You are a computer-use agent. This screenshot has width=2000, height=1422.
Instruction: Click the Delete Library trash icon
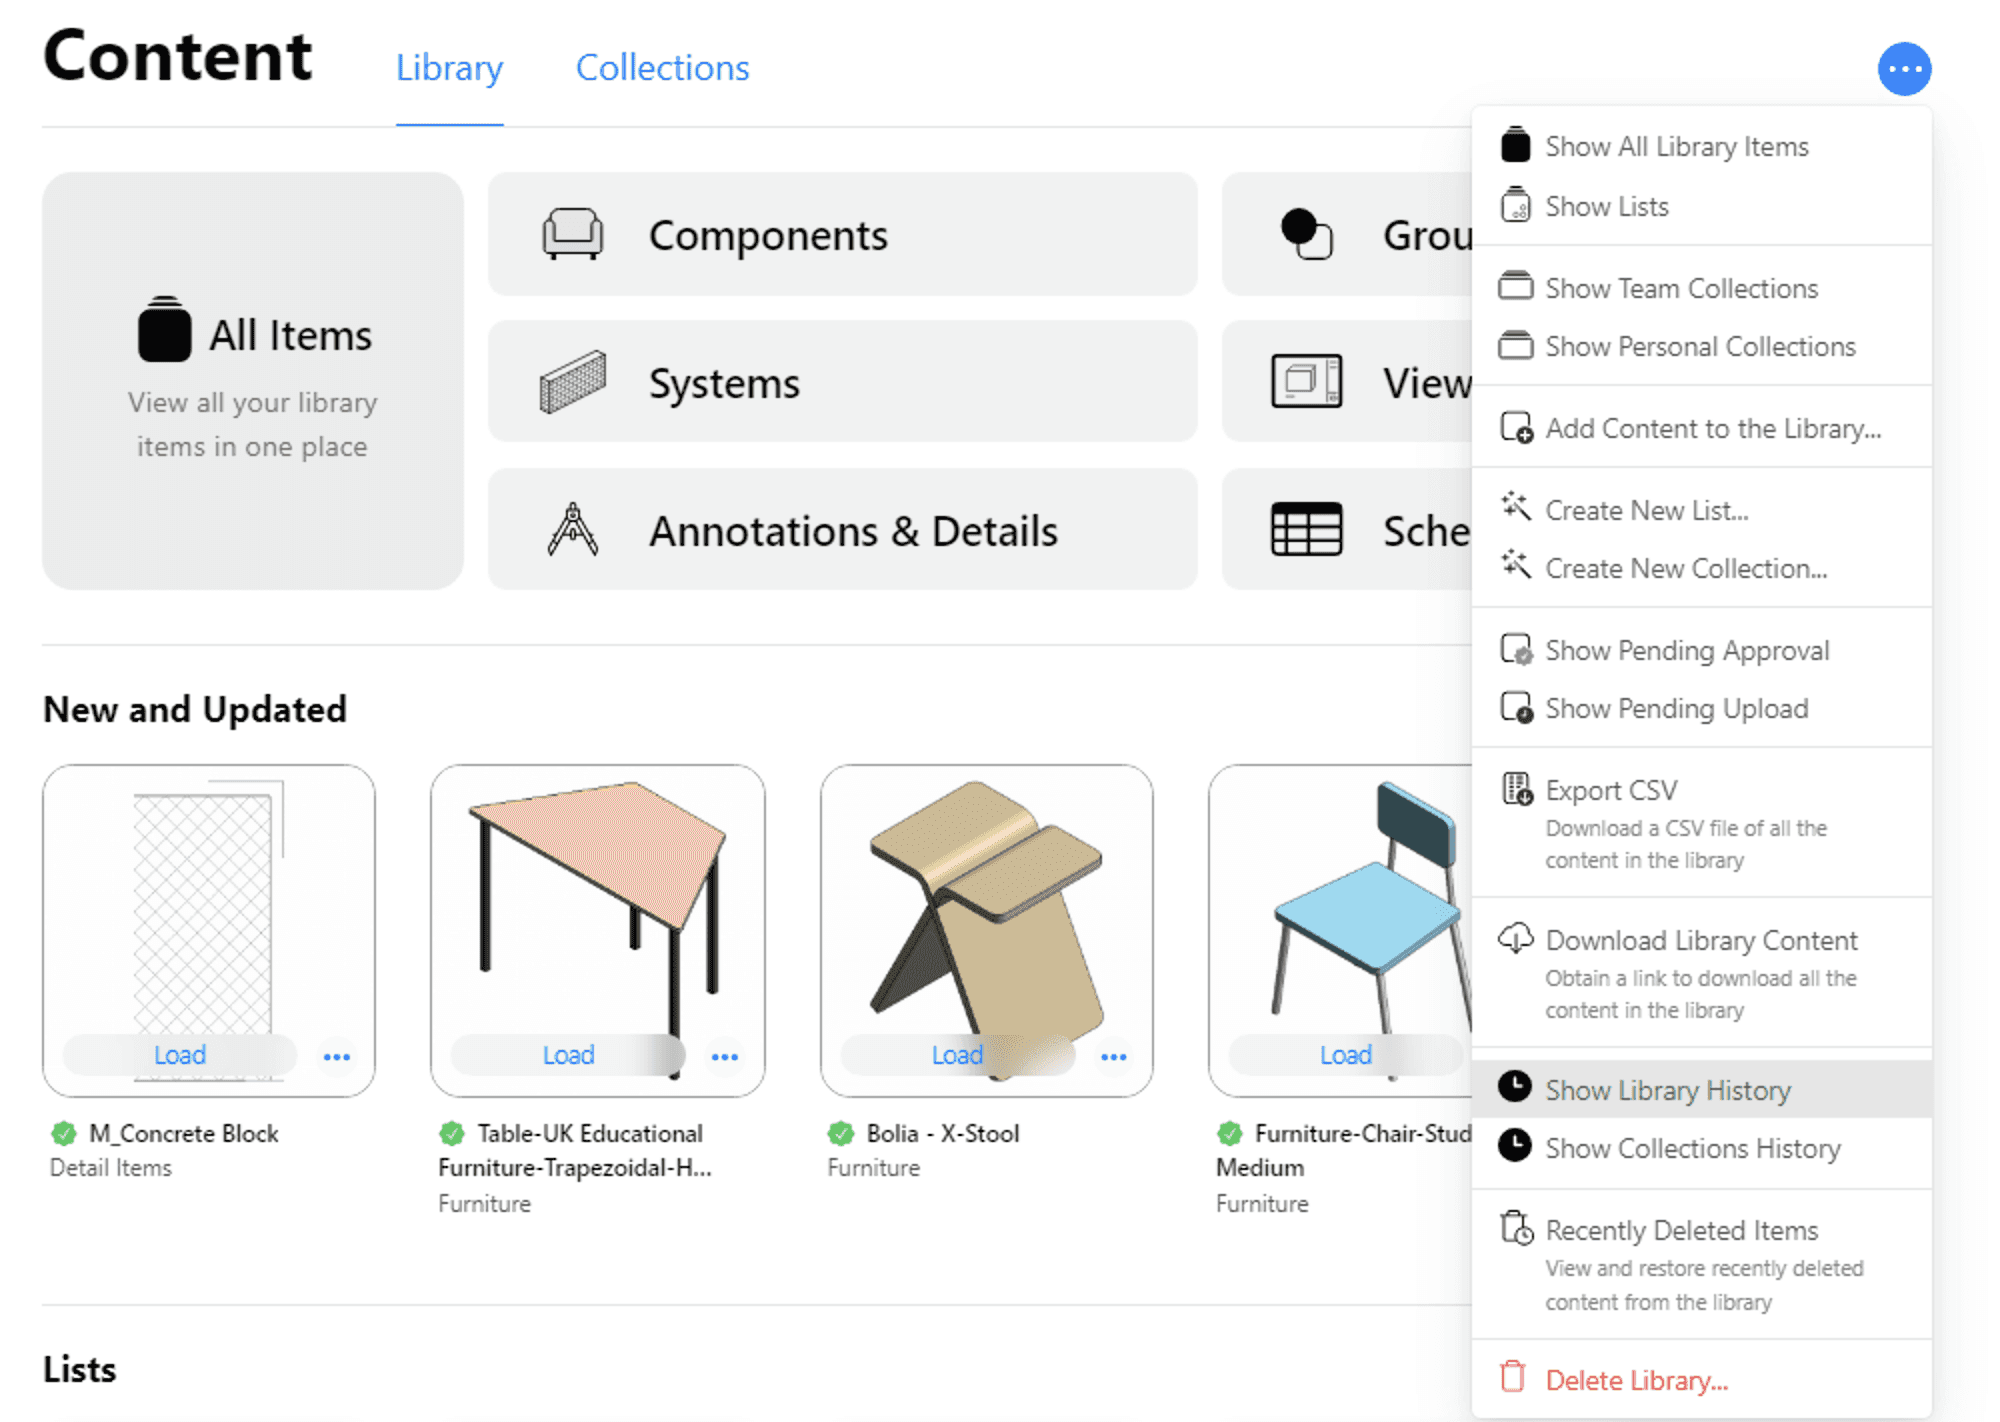point(1513,1378)
